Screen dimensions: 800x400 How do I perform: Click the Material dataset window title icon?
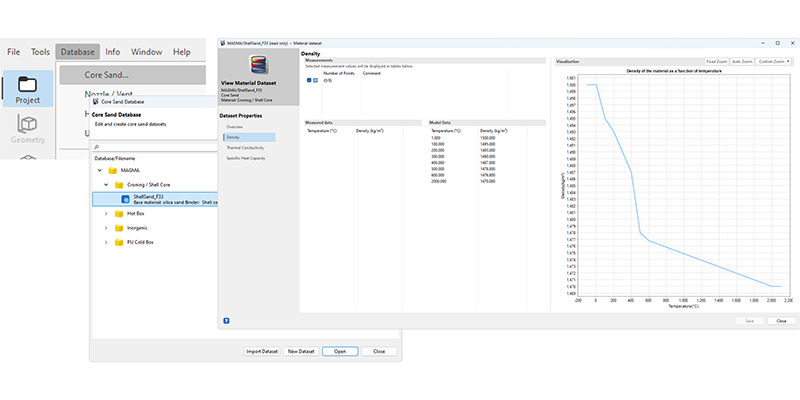(223, 43)
